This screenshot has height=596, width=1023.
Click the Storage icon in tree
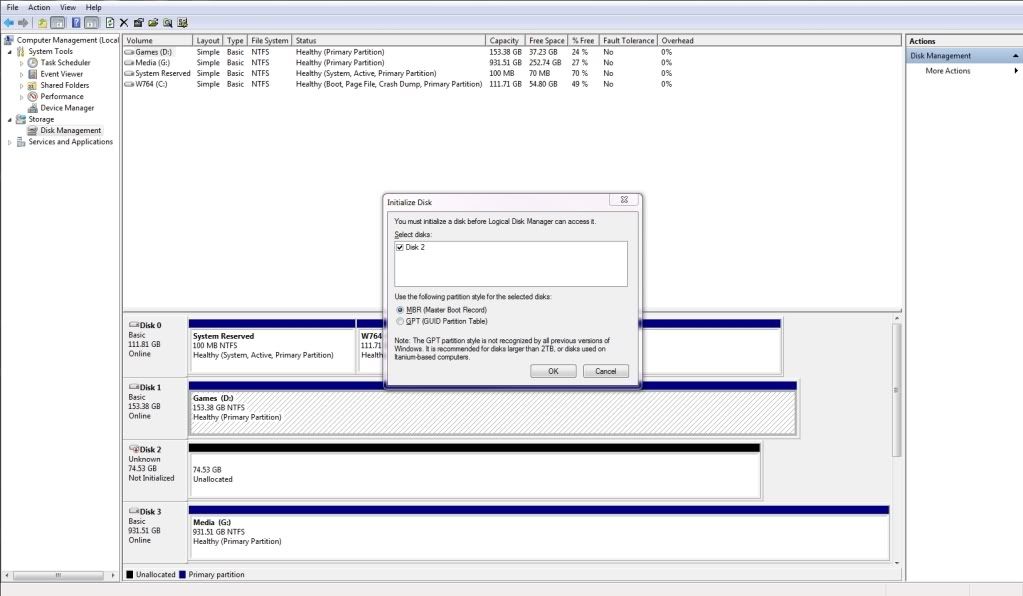point(21,119)
